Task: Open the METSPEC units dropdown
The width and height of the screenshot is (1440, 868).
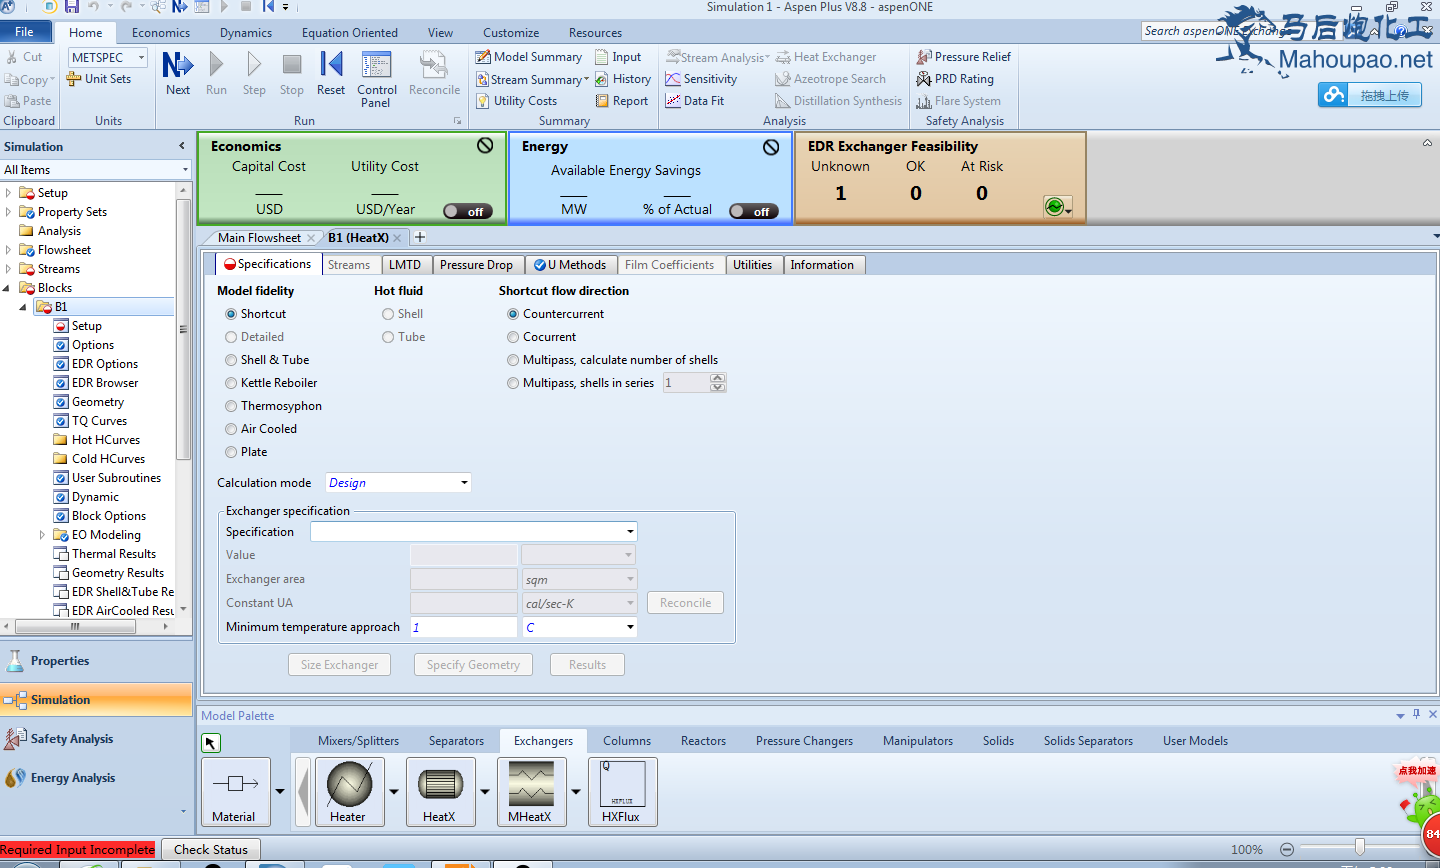Action: 141,58
